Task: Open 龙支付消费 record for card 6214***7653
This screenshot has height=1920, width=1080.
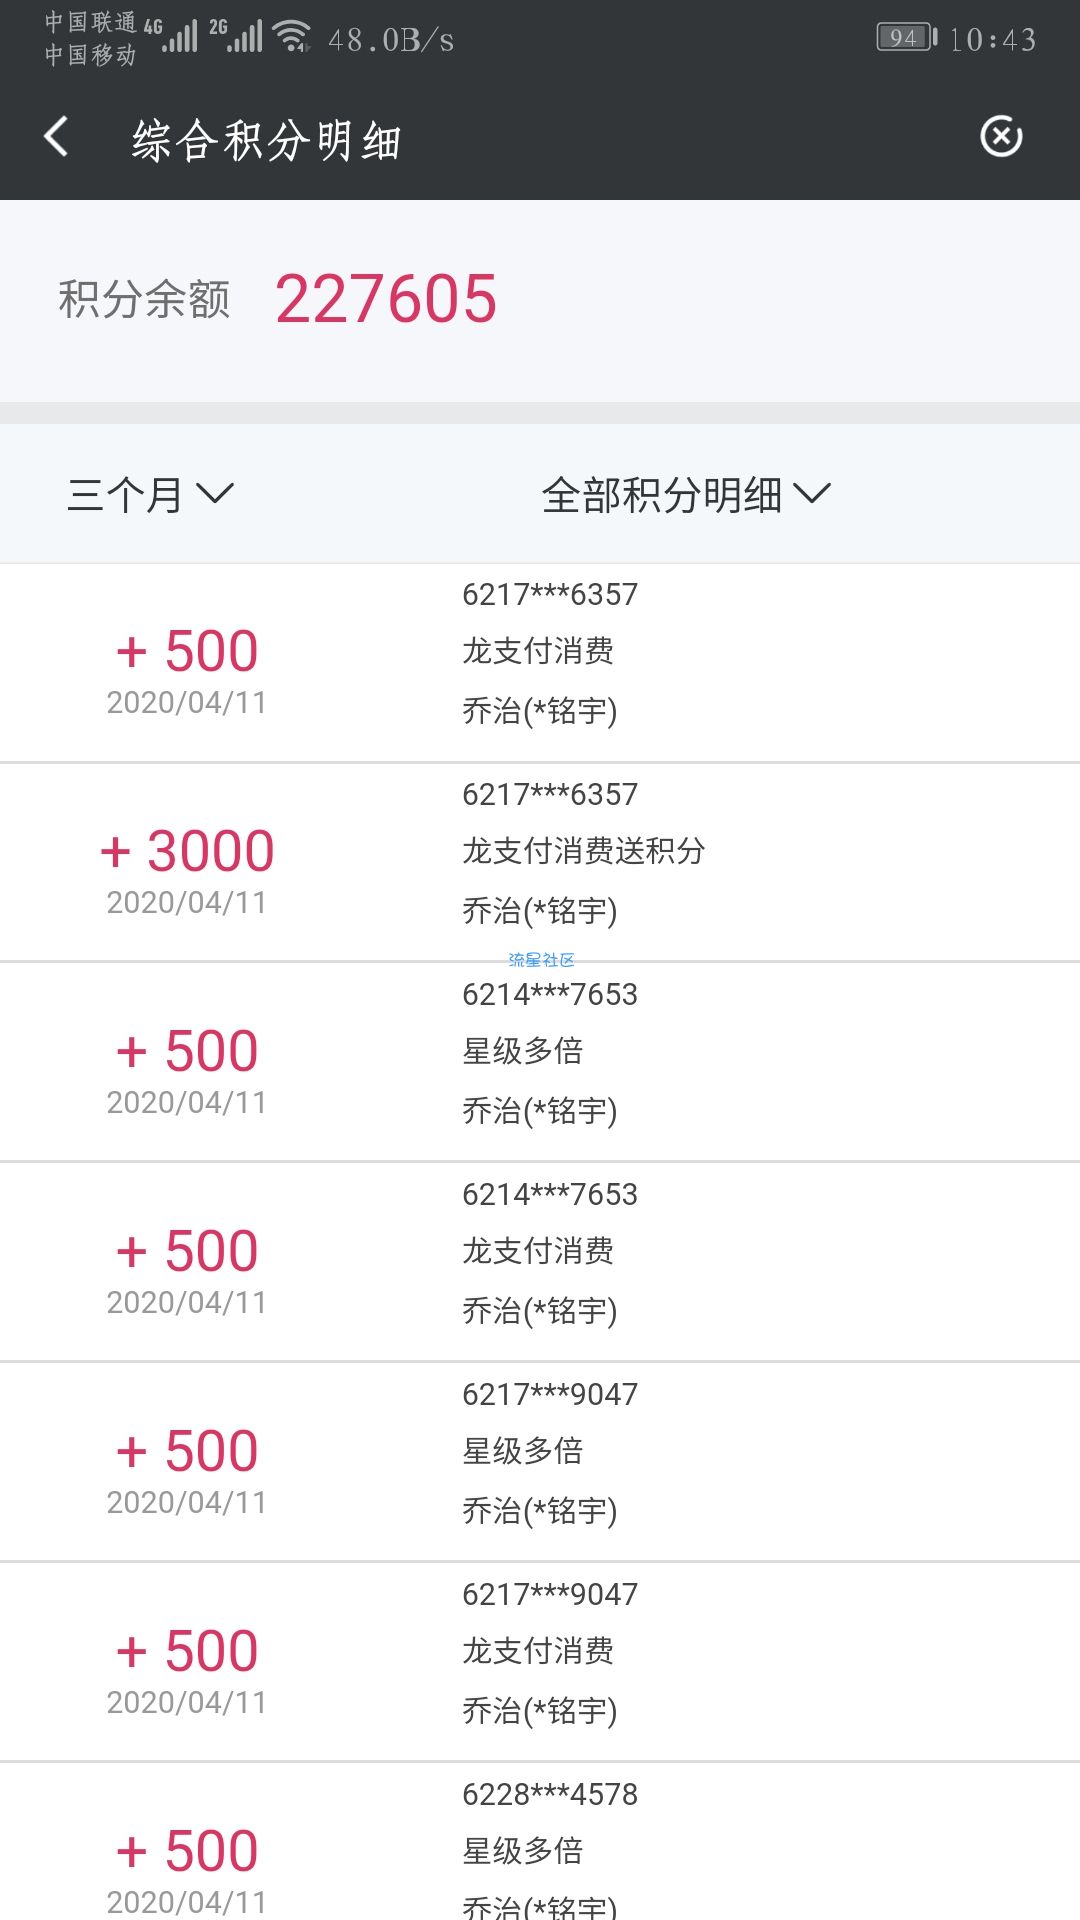Action: pos(540,1262)
